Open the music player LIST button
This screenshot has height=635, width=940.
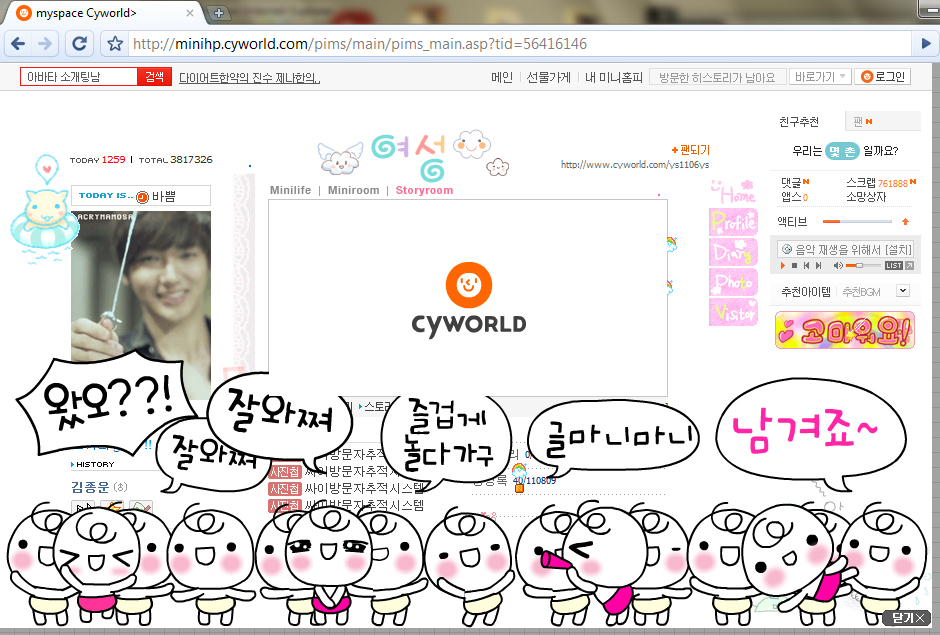click(x=893, y=266)
